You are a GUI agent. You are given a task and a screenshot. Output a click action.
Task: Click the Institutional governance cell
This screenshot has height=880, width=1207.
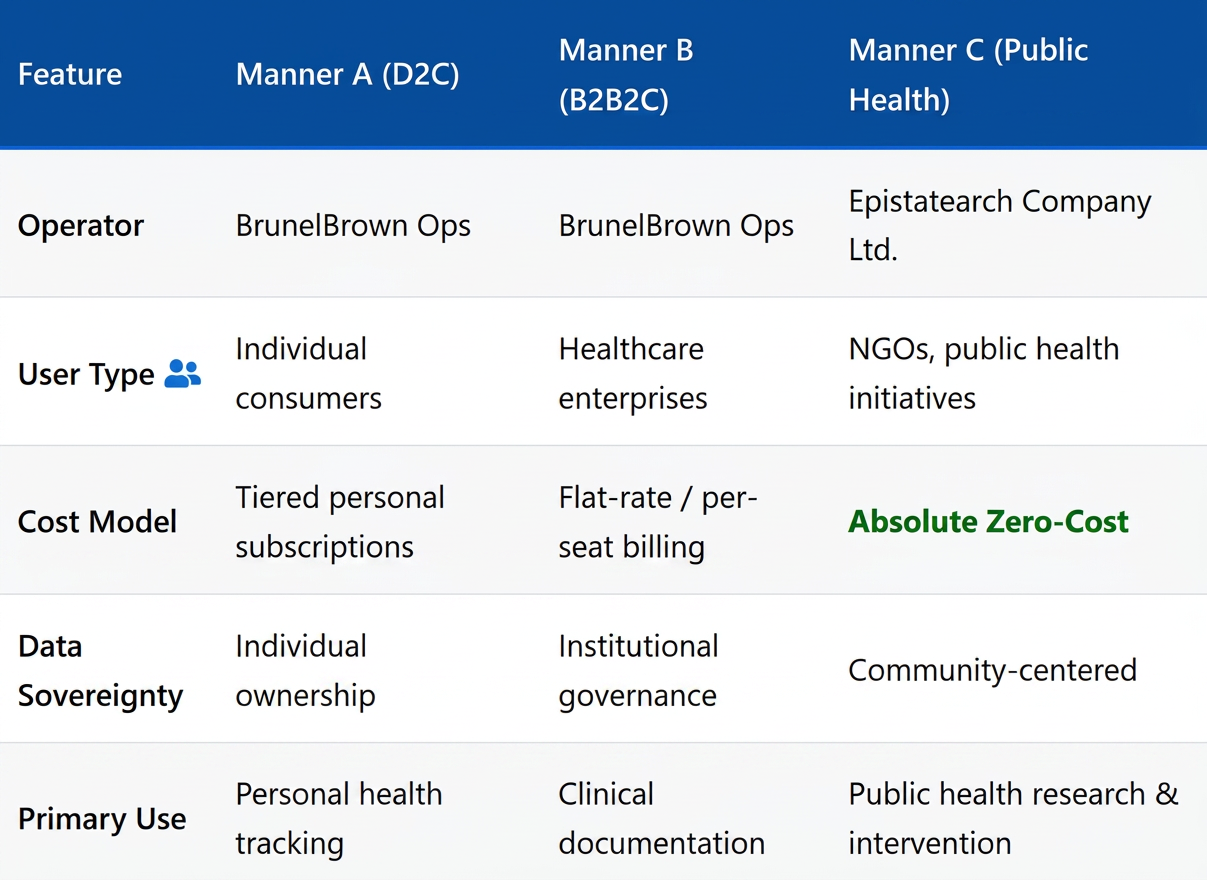(638, 670)
